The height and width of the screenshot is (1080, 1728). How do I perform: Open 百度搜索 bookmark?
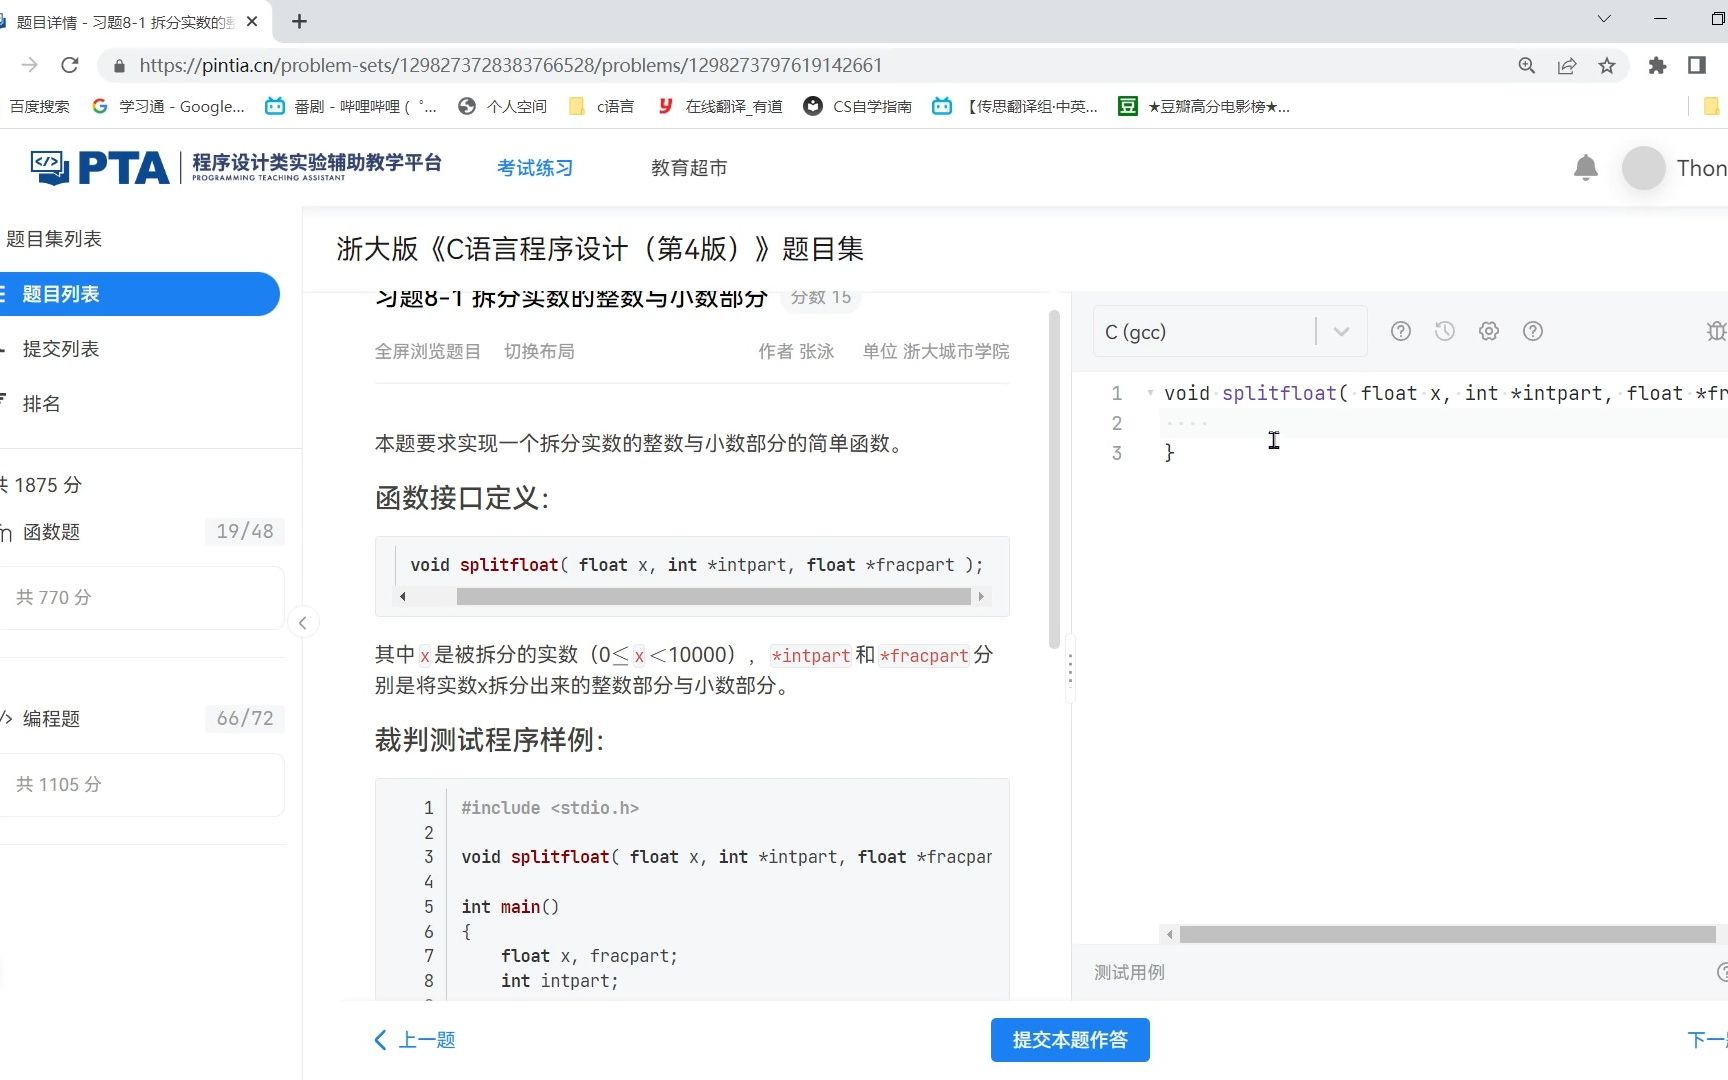[x=39, y=106]
